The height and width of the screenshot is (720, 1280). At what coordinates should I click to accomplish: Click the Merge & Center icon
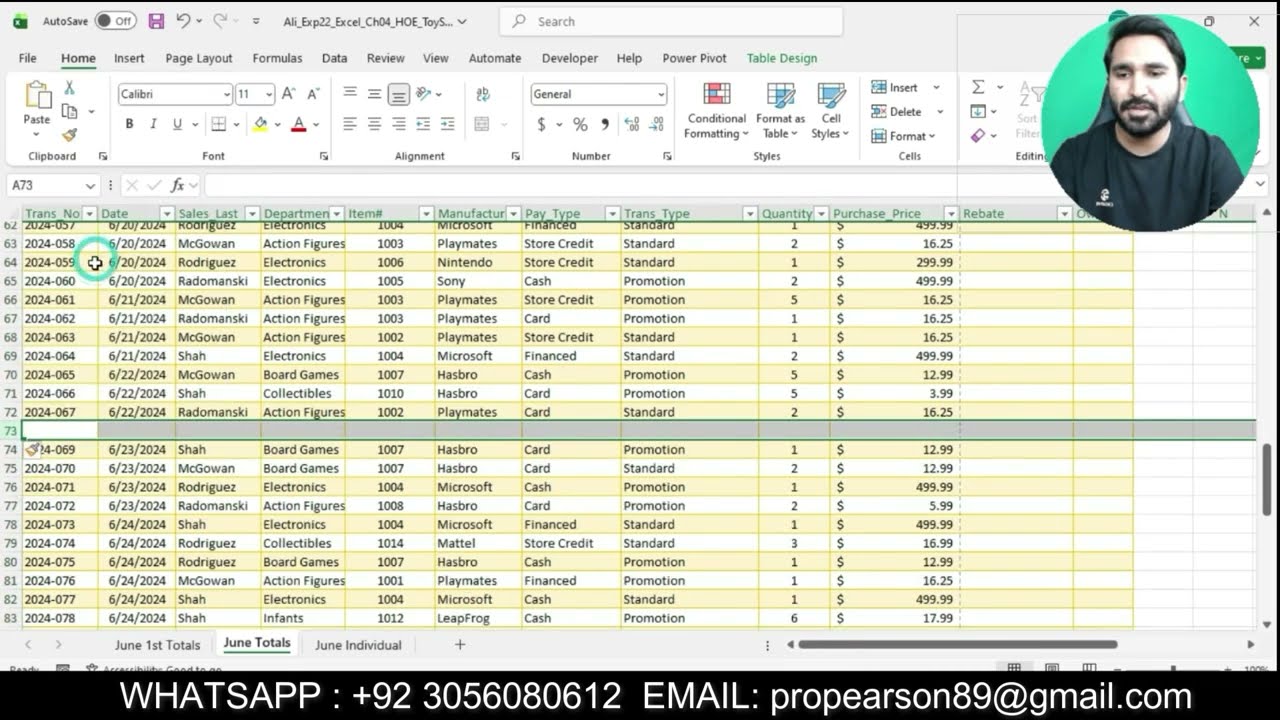482,124
